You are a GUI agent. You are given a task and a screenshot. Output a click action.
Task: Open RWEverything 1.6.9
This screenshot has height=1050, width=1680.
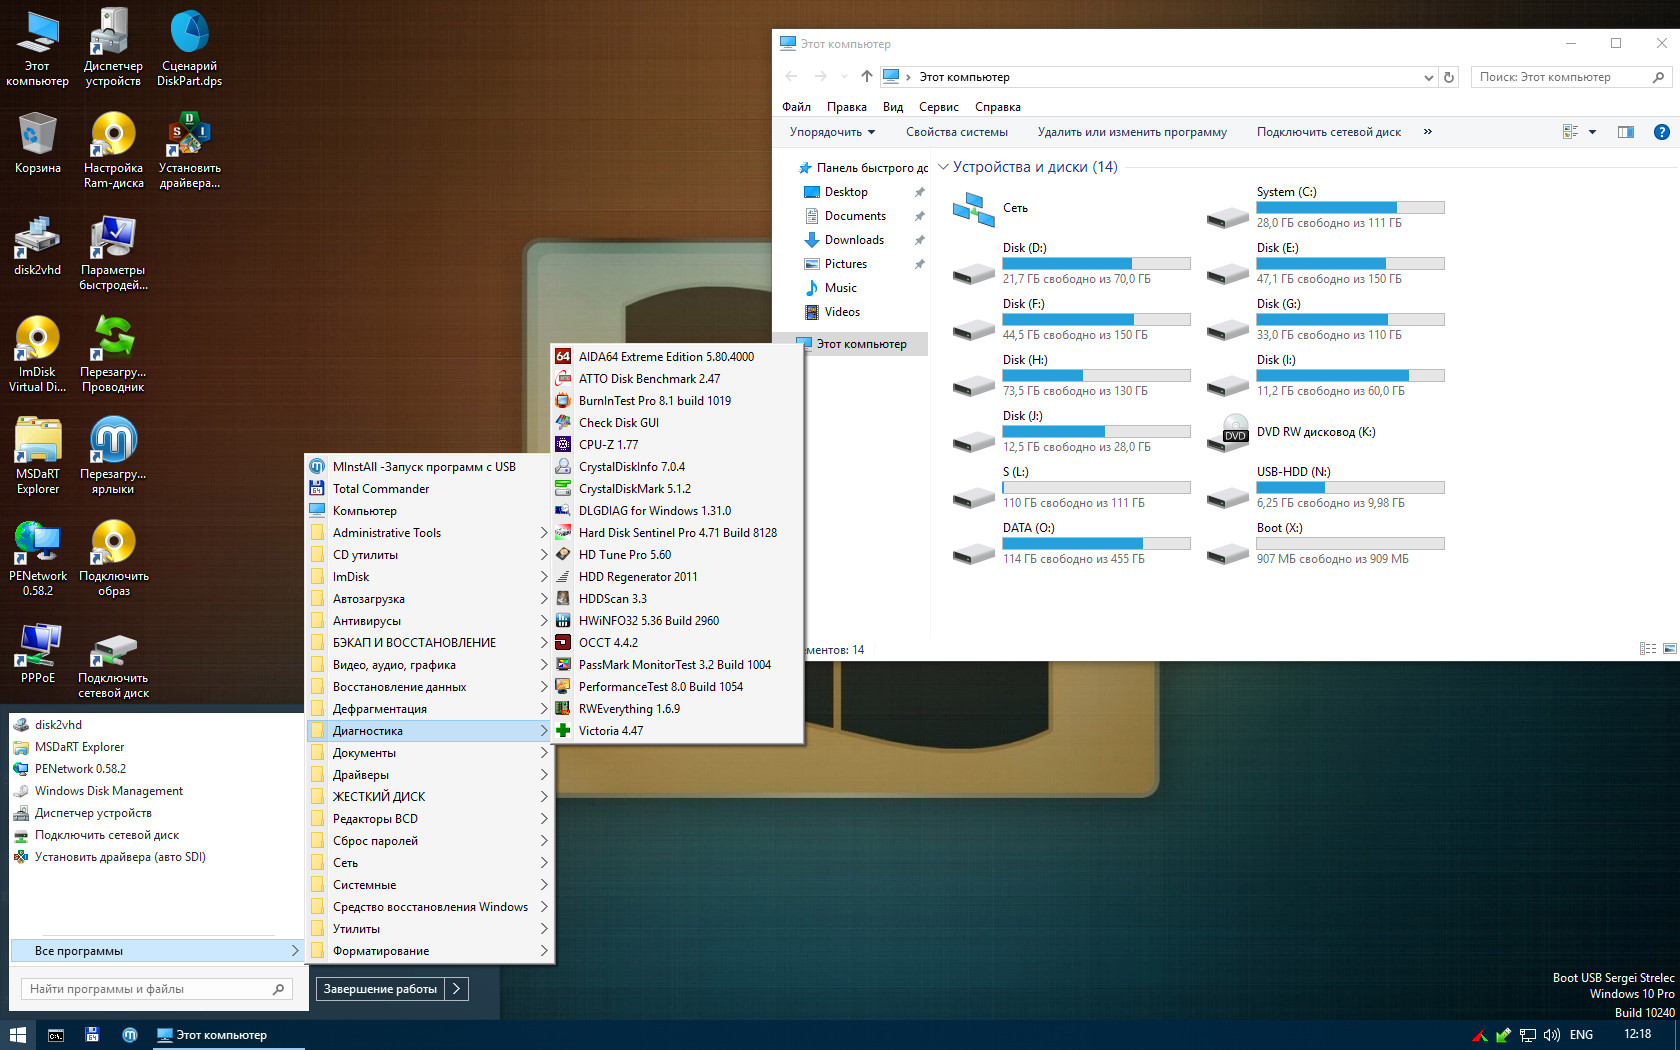677,709
